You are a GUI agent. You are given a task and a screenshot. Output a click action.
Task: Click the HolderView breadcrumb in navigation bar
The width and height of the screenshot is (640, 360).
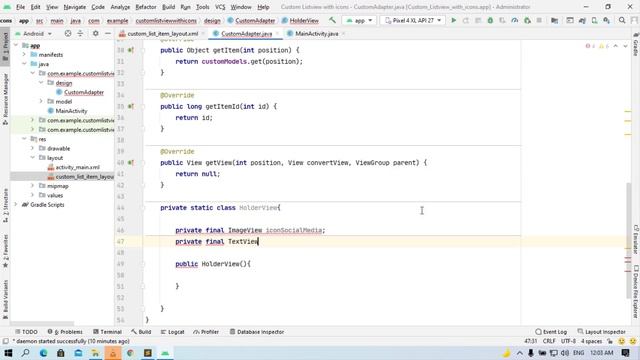pyautogui.click(x=300, y=20)
